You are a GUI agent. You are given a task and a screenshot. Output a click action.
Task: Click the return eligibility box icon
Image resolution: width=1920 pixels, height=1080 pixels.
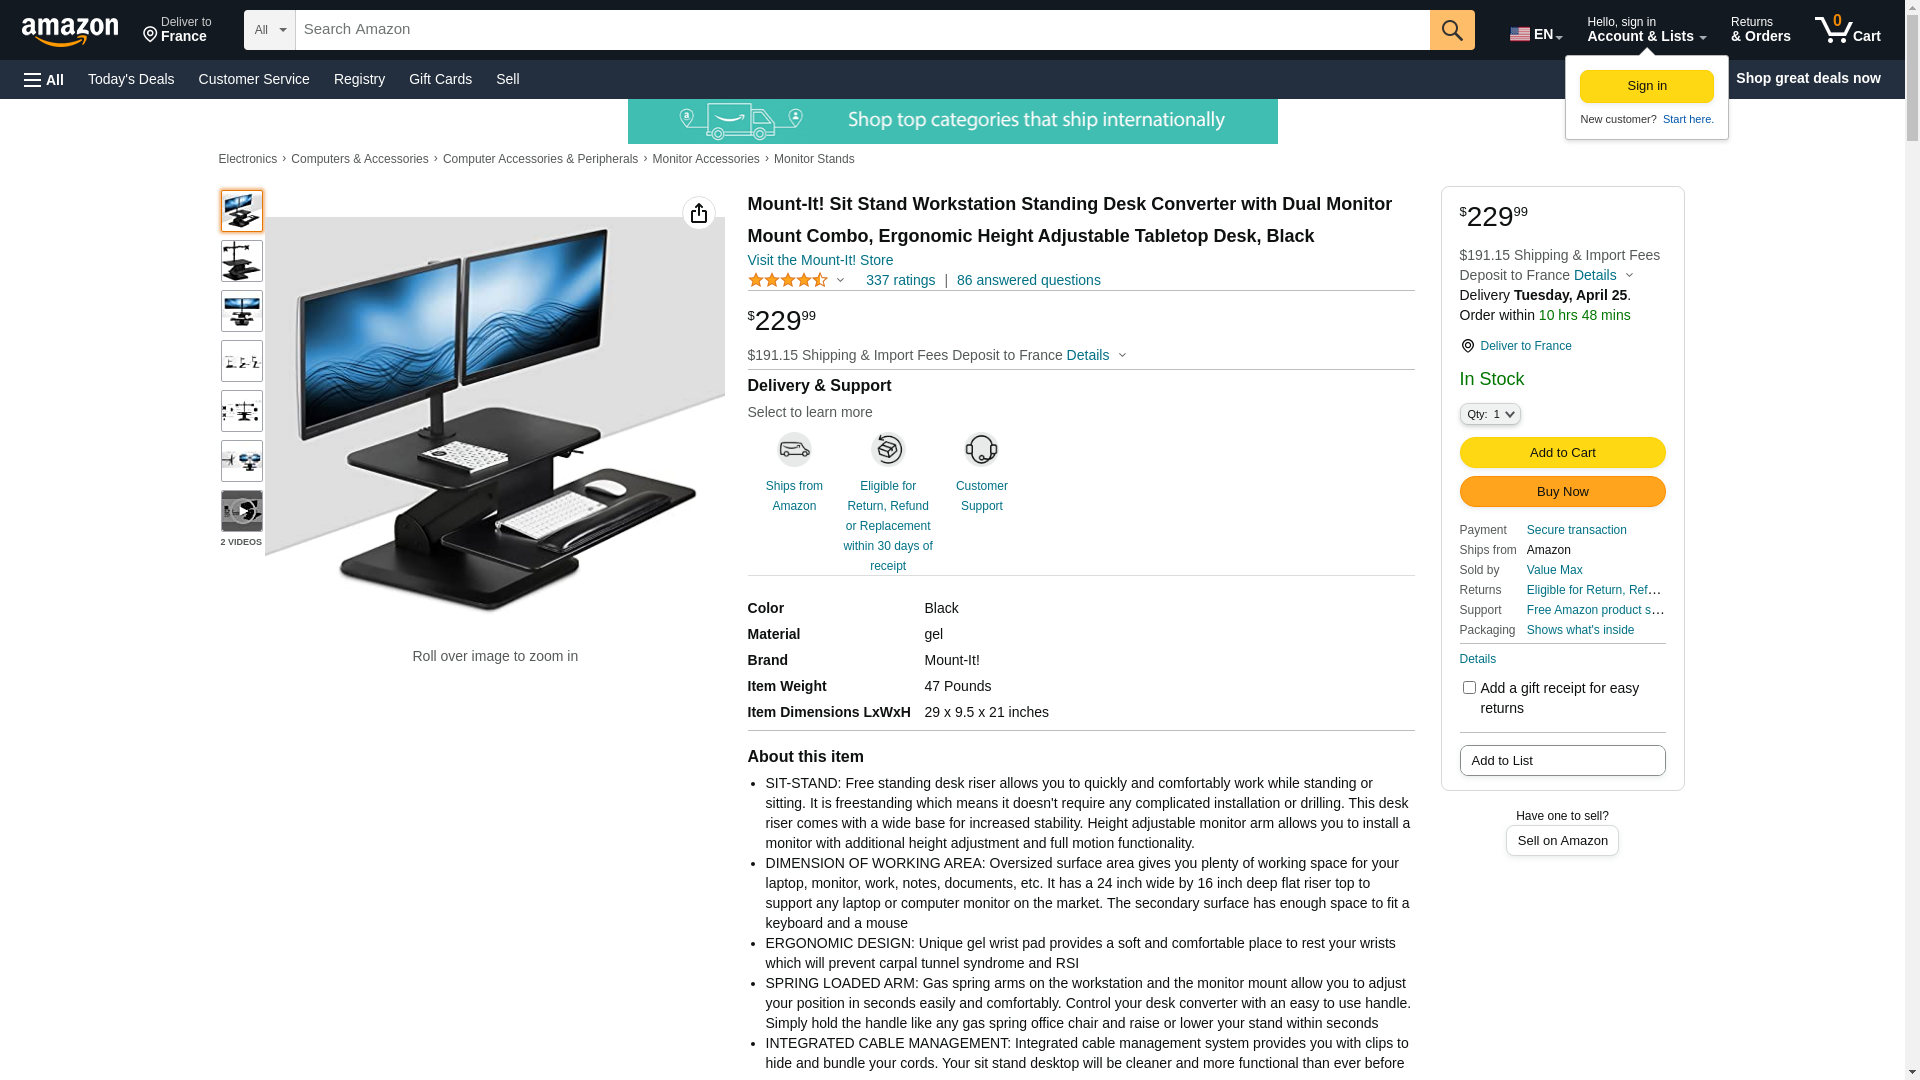click(x=888, y=449)
